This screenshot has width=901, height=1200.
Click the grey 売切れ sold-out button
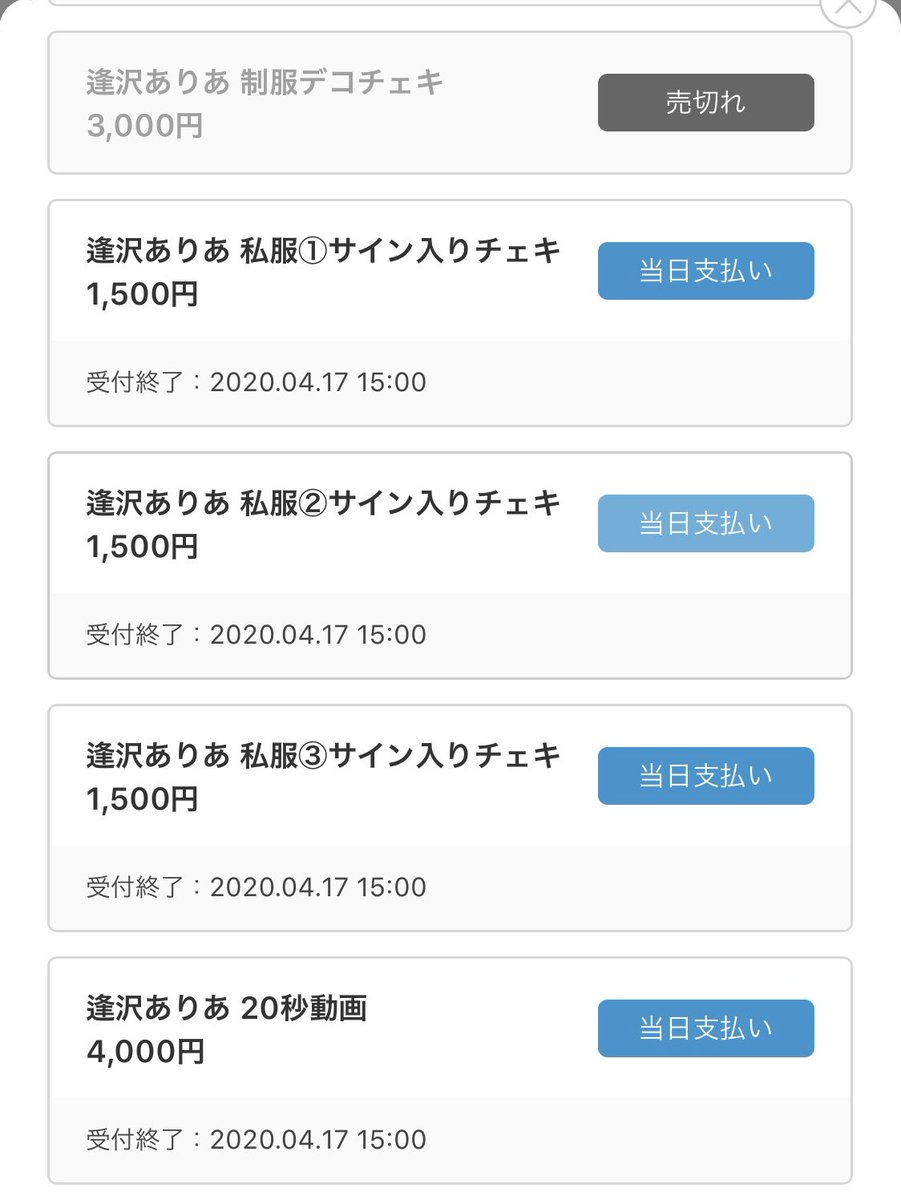click(706, 103)
